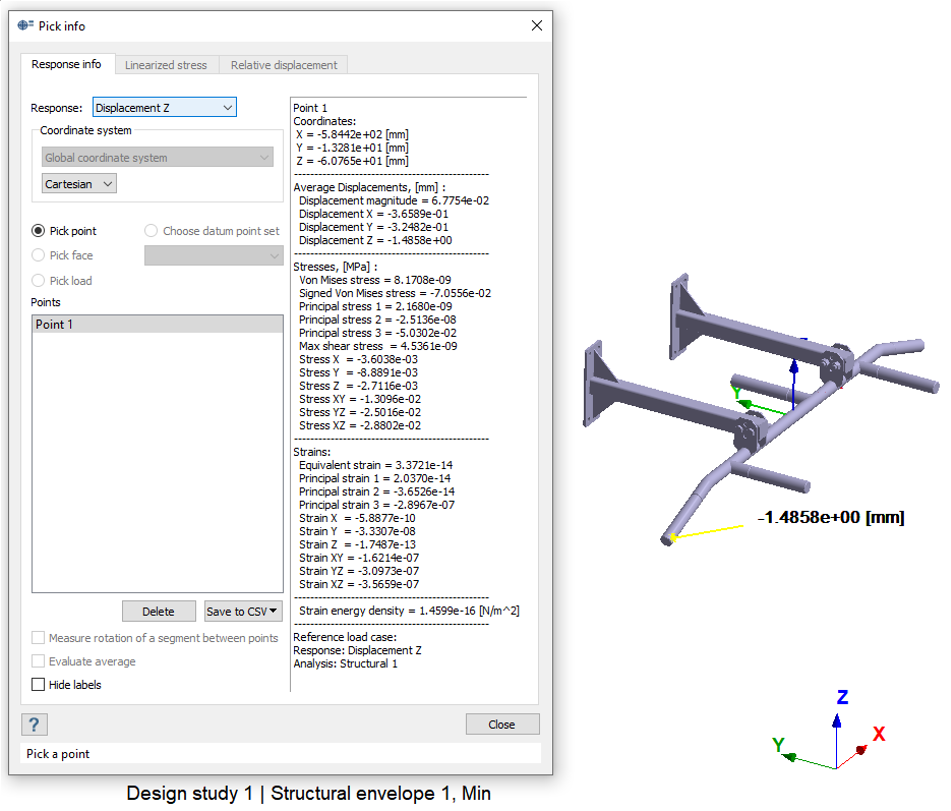Open the Response info tab
Screen dimensions: 951x811
(x=66, y=65)
